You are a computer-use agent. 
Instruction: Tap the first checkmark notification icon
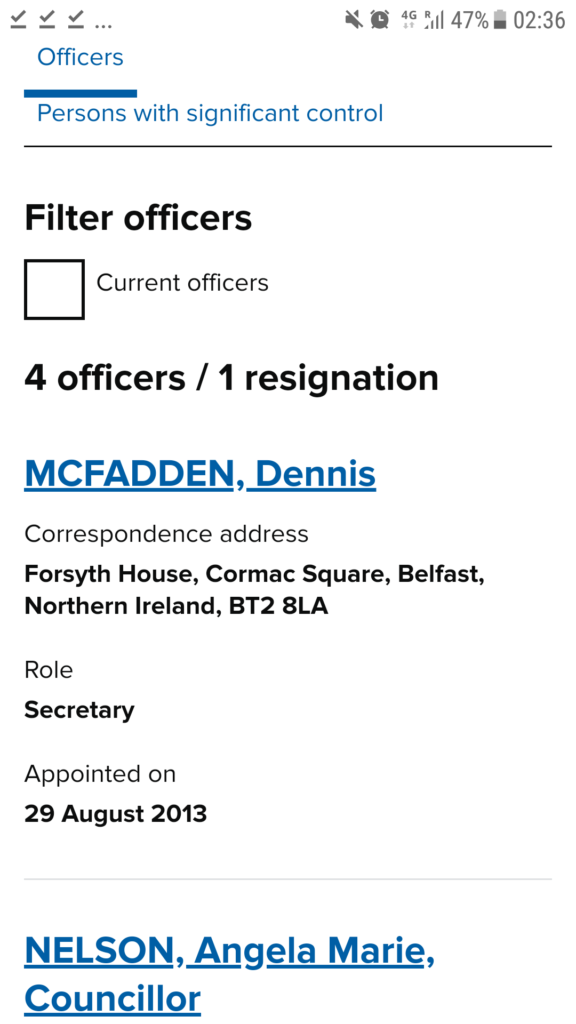point(16,19)
